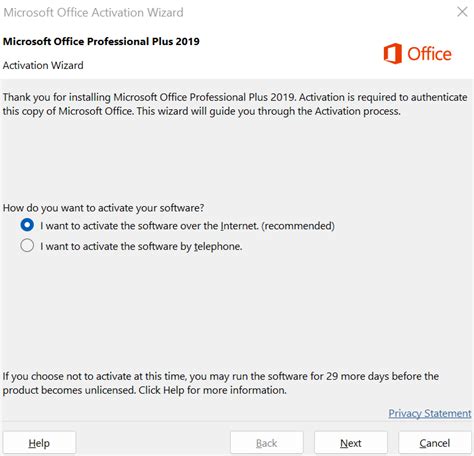The height and width of the screenshot is (456, 474).
Task: Click the Next button
Action: [351, 443]
